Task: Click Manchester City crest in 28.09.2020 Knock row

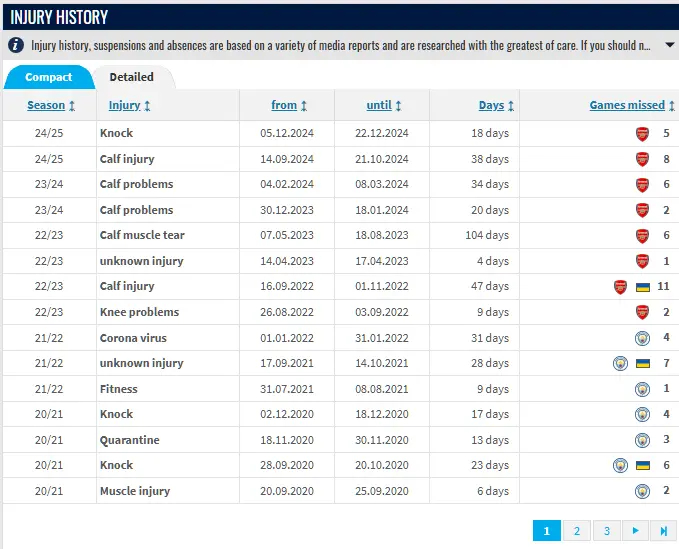Action: tap(621, 465)
